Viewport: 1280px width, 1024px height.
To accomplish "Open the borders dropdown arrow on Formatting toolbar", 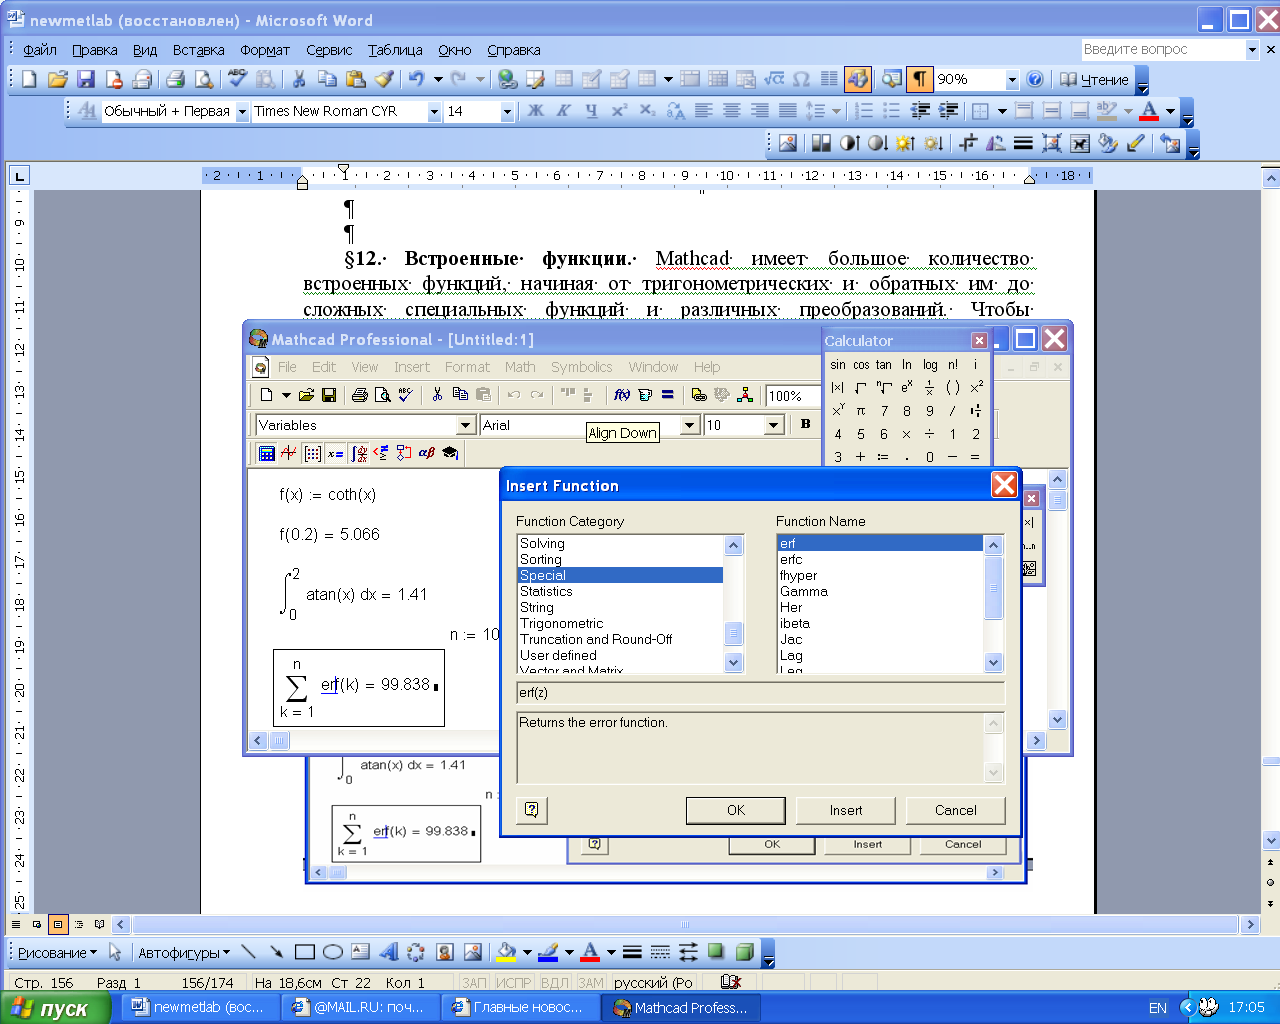I will 1002,111.
